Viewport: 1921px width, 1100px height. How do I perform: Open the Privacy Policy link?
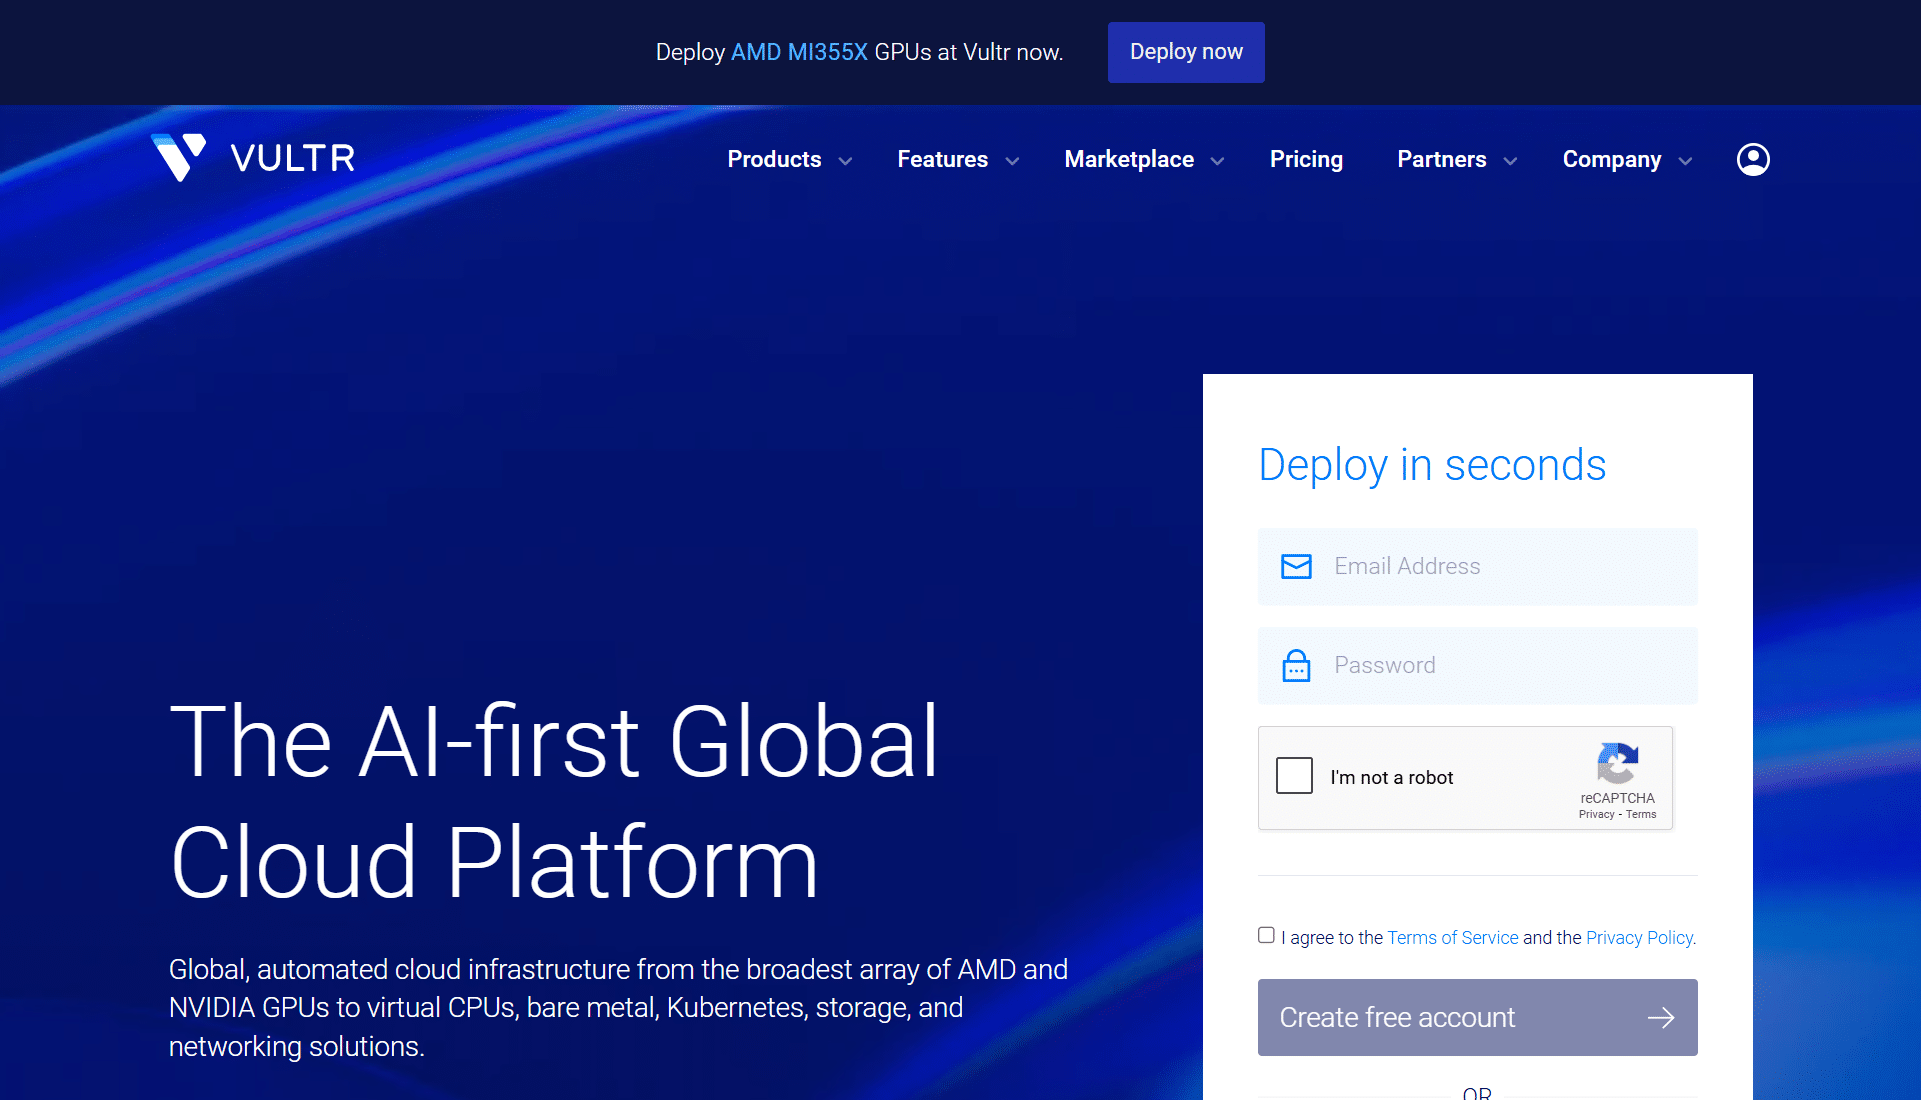1639,938
